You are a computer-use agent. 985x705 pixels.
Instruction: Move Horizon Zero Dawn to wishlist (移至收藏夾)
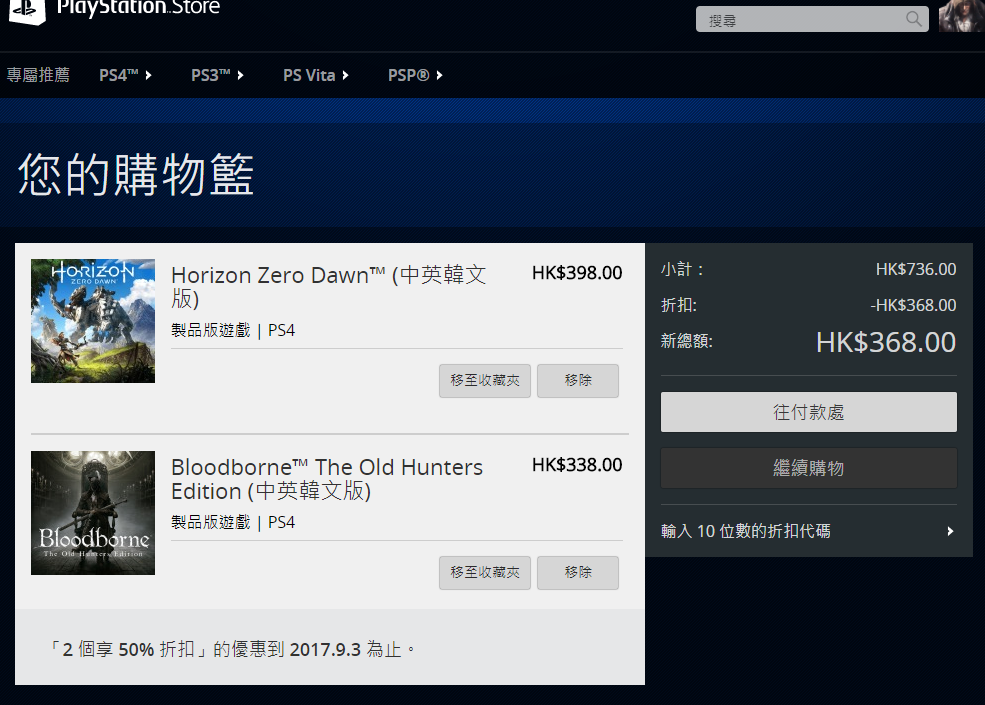pos(485,381)
